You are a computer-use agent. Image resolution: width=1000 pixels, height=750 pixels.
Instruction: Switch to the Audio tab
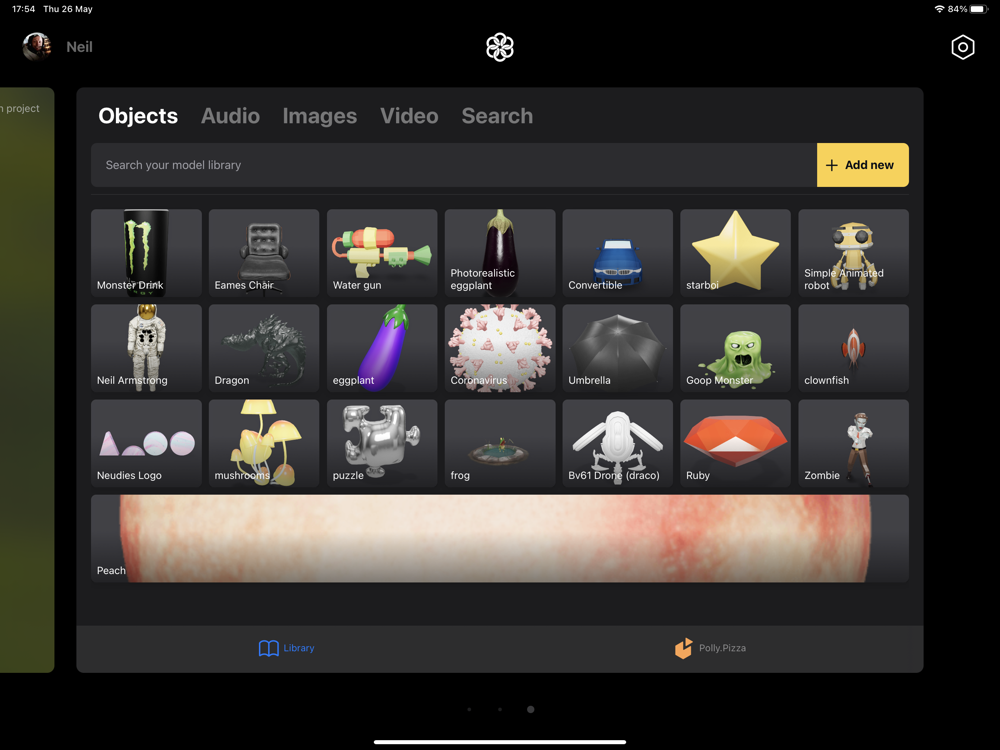(230, 116)
